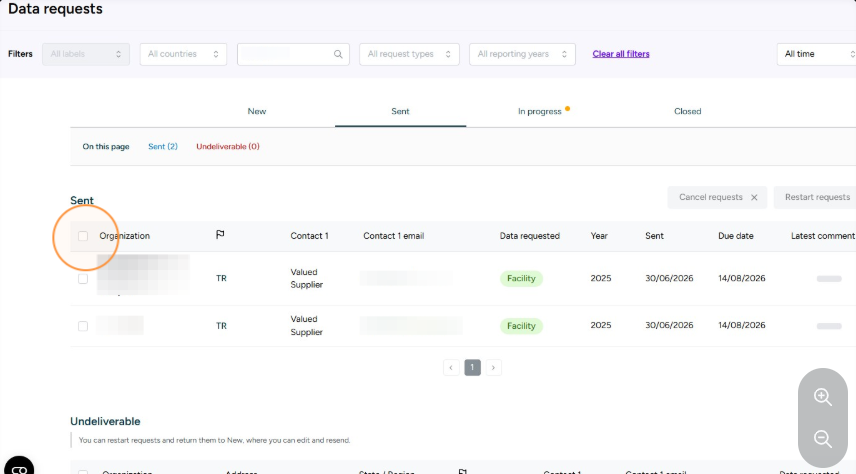The width and height of the screenshot is (856, 474).
Task: Click the Contact 1 email column header
Action: tap(394, 236)
